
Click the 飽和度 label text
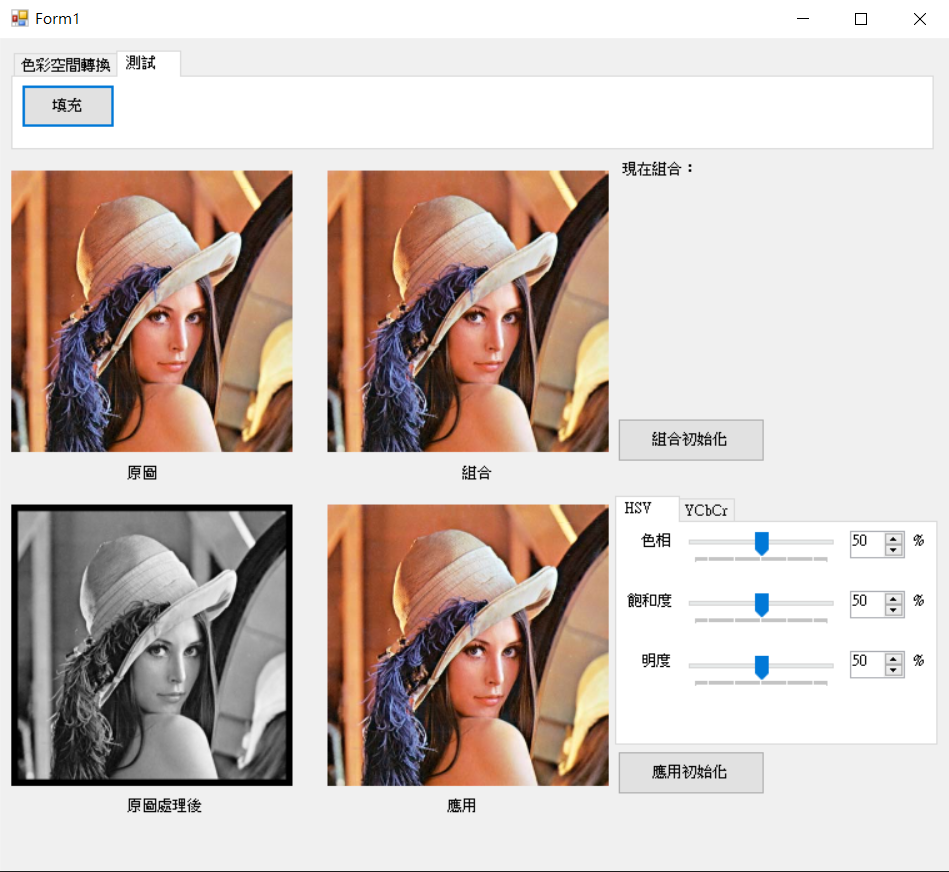(x=649, y=600)
